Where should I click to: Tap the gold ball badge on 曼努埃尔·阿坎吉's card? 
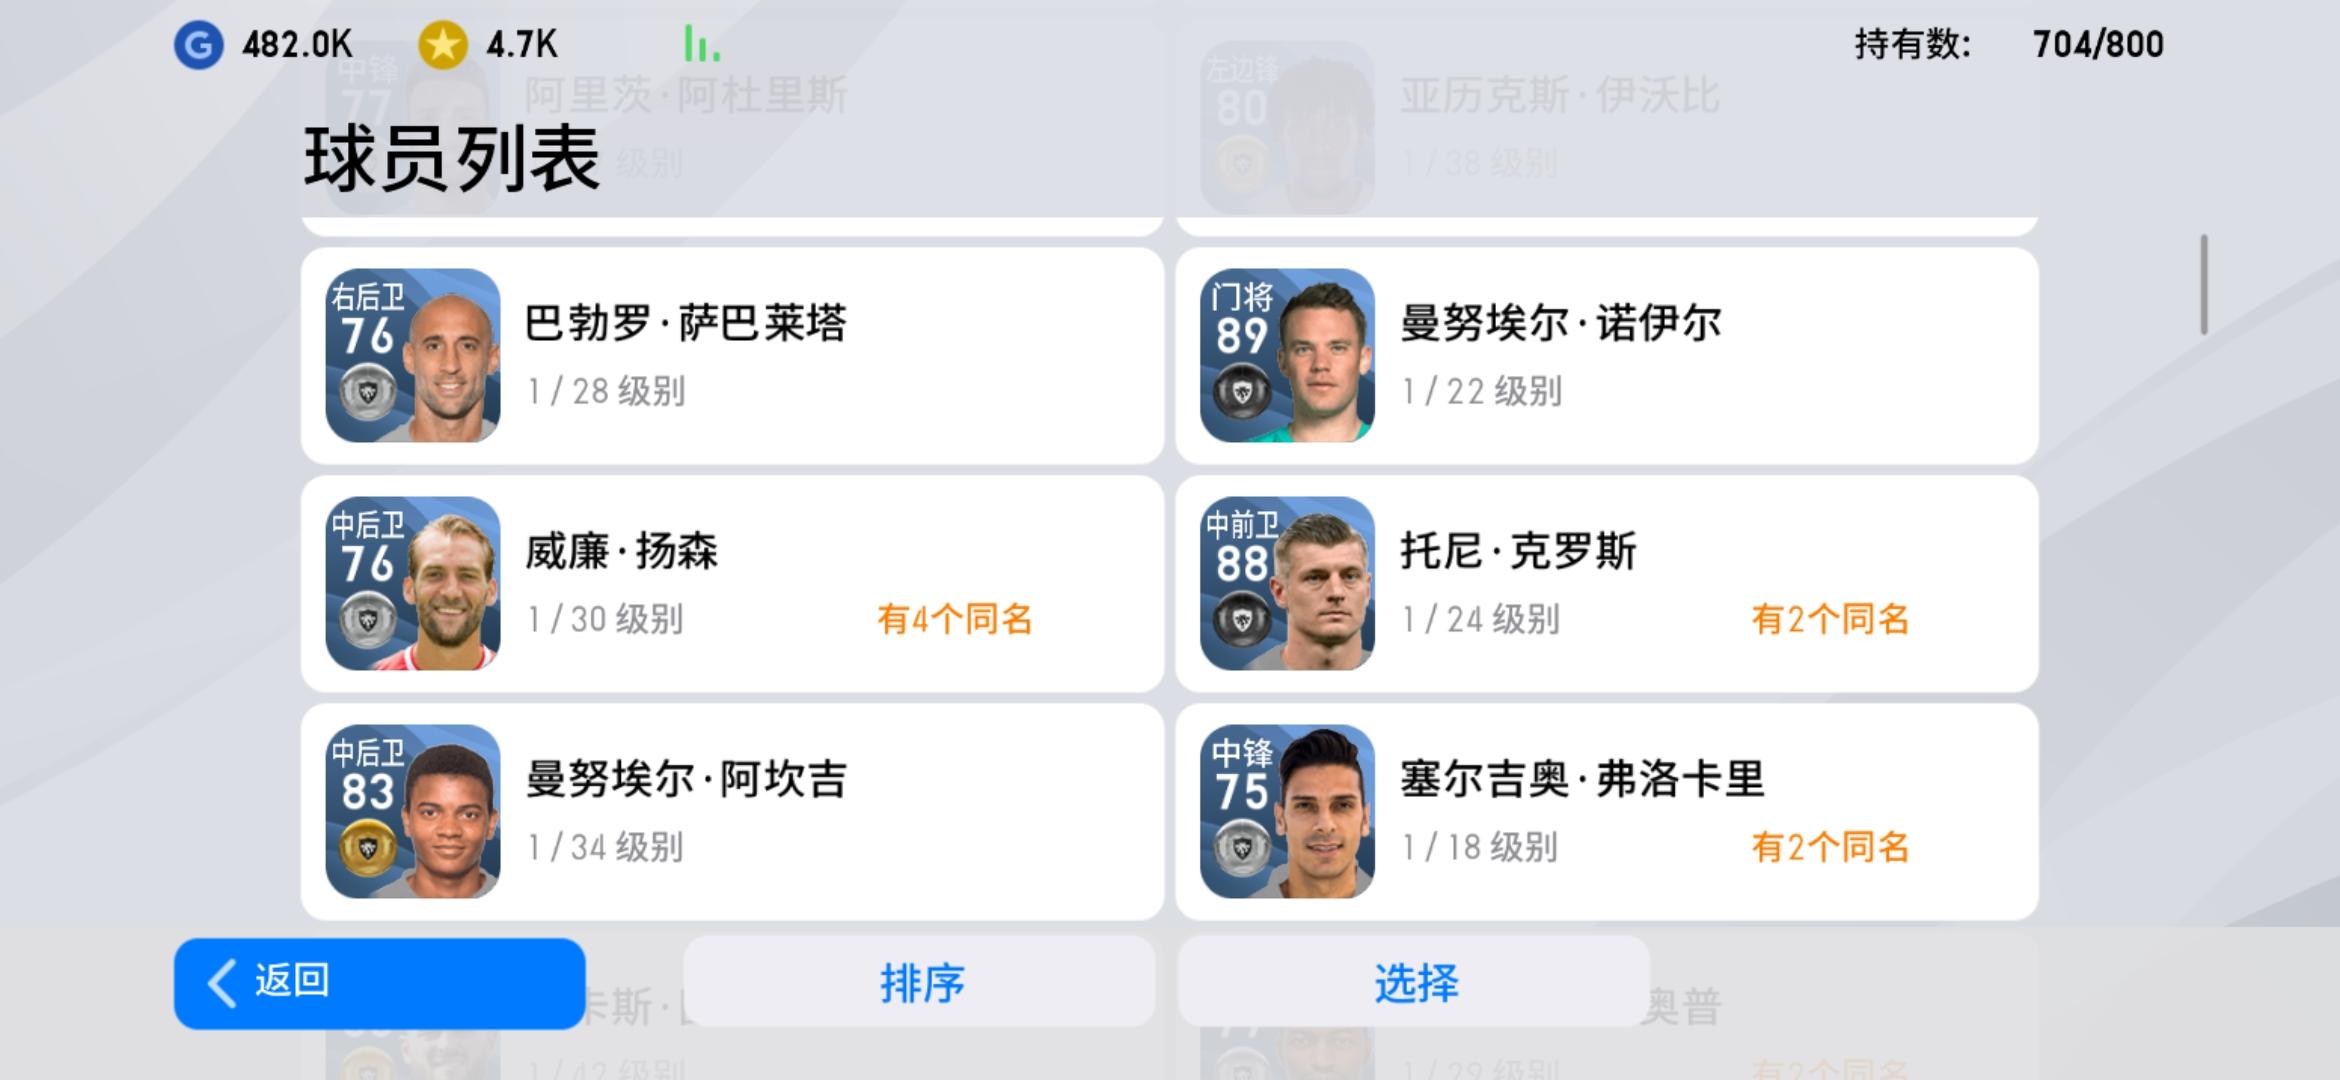(367, 848)
